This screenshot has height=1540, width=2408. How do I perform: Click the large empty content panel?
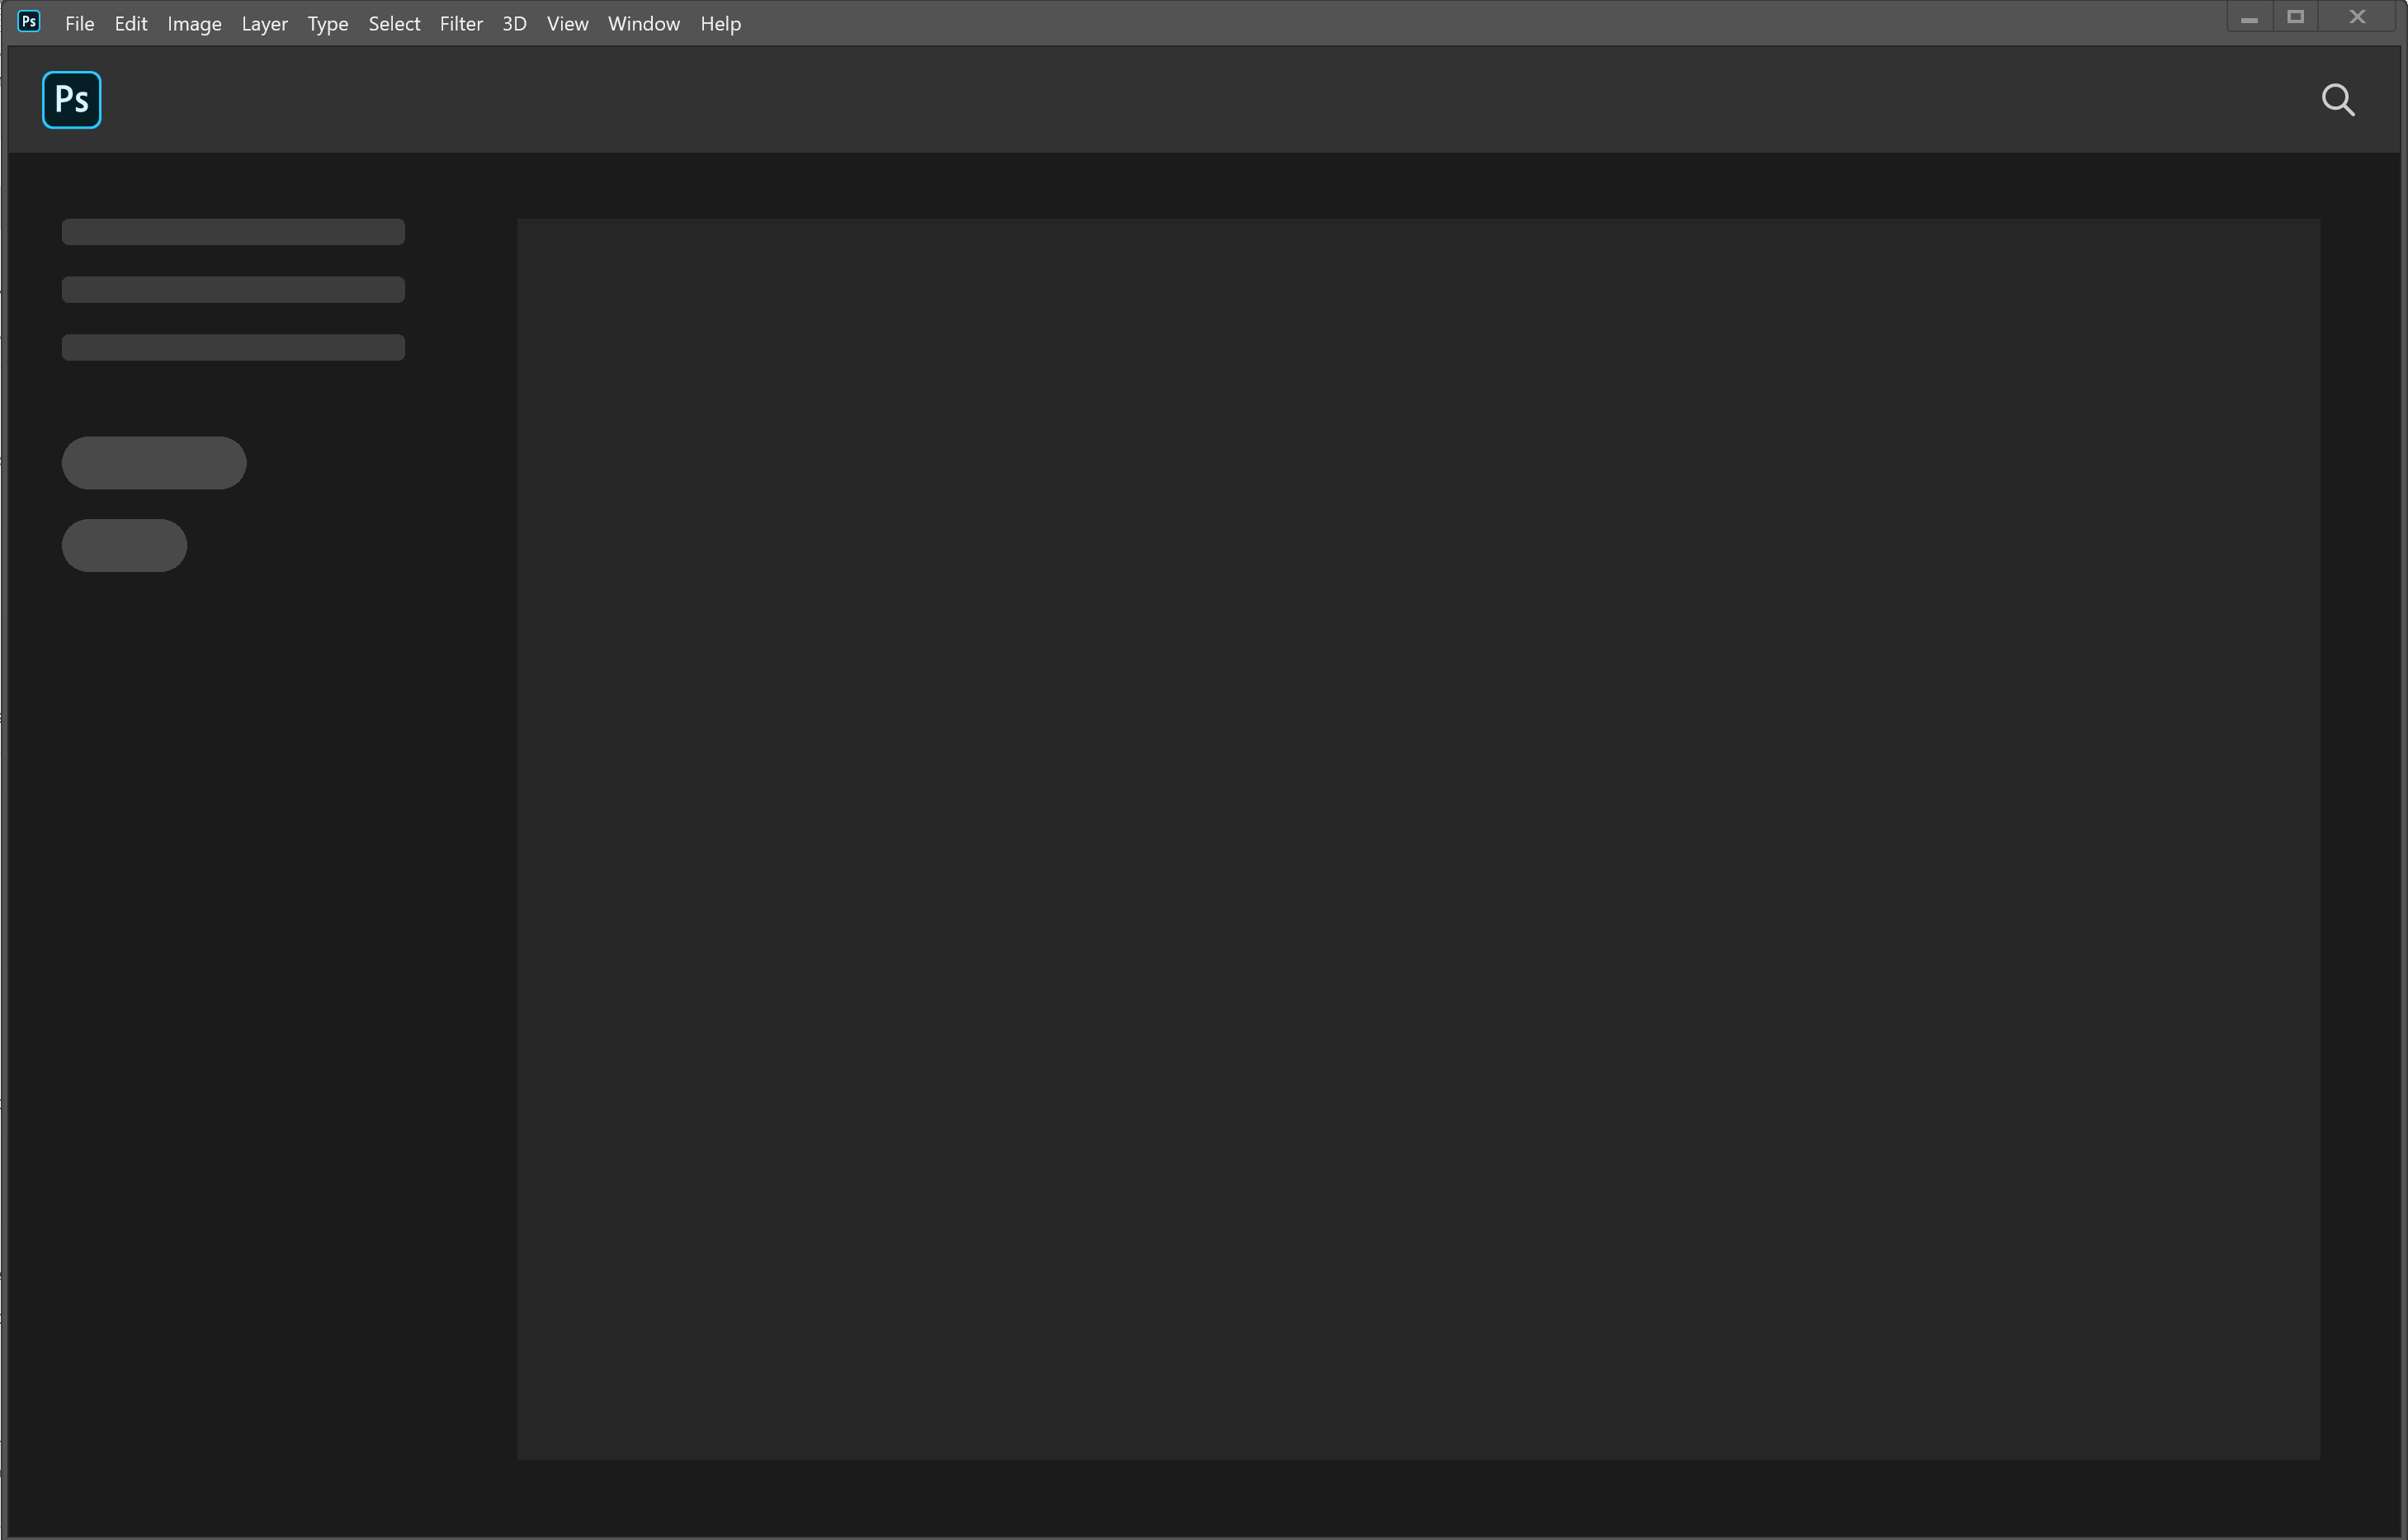[x=1417, y=838]
